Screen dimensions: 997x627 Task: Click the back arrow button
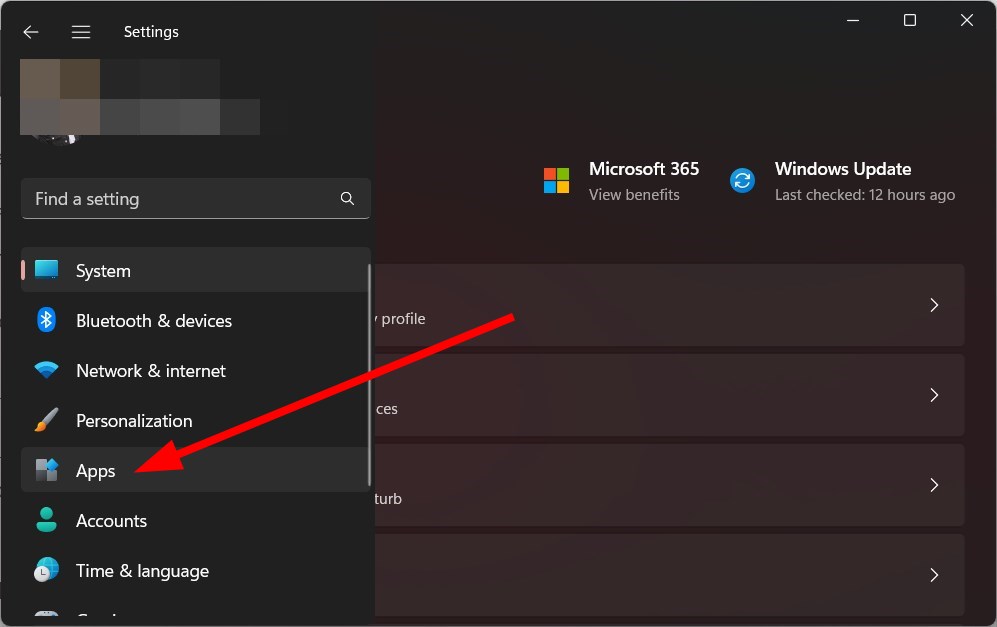(x=31, y=31)
